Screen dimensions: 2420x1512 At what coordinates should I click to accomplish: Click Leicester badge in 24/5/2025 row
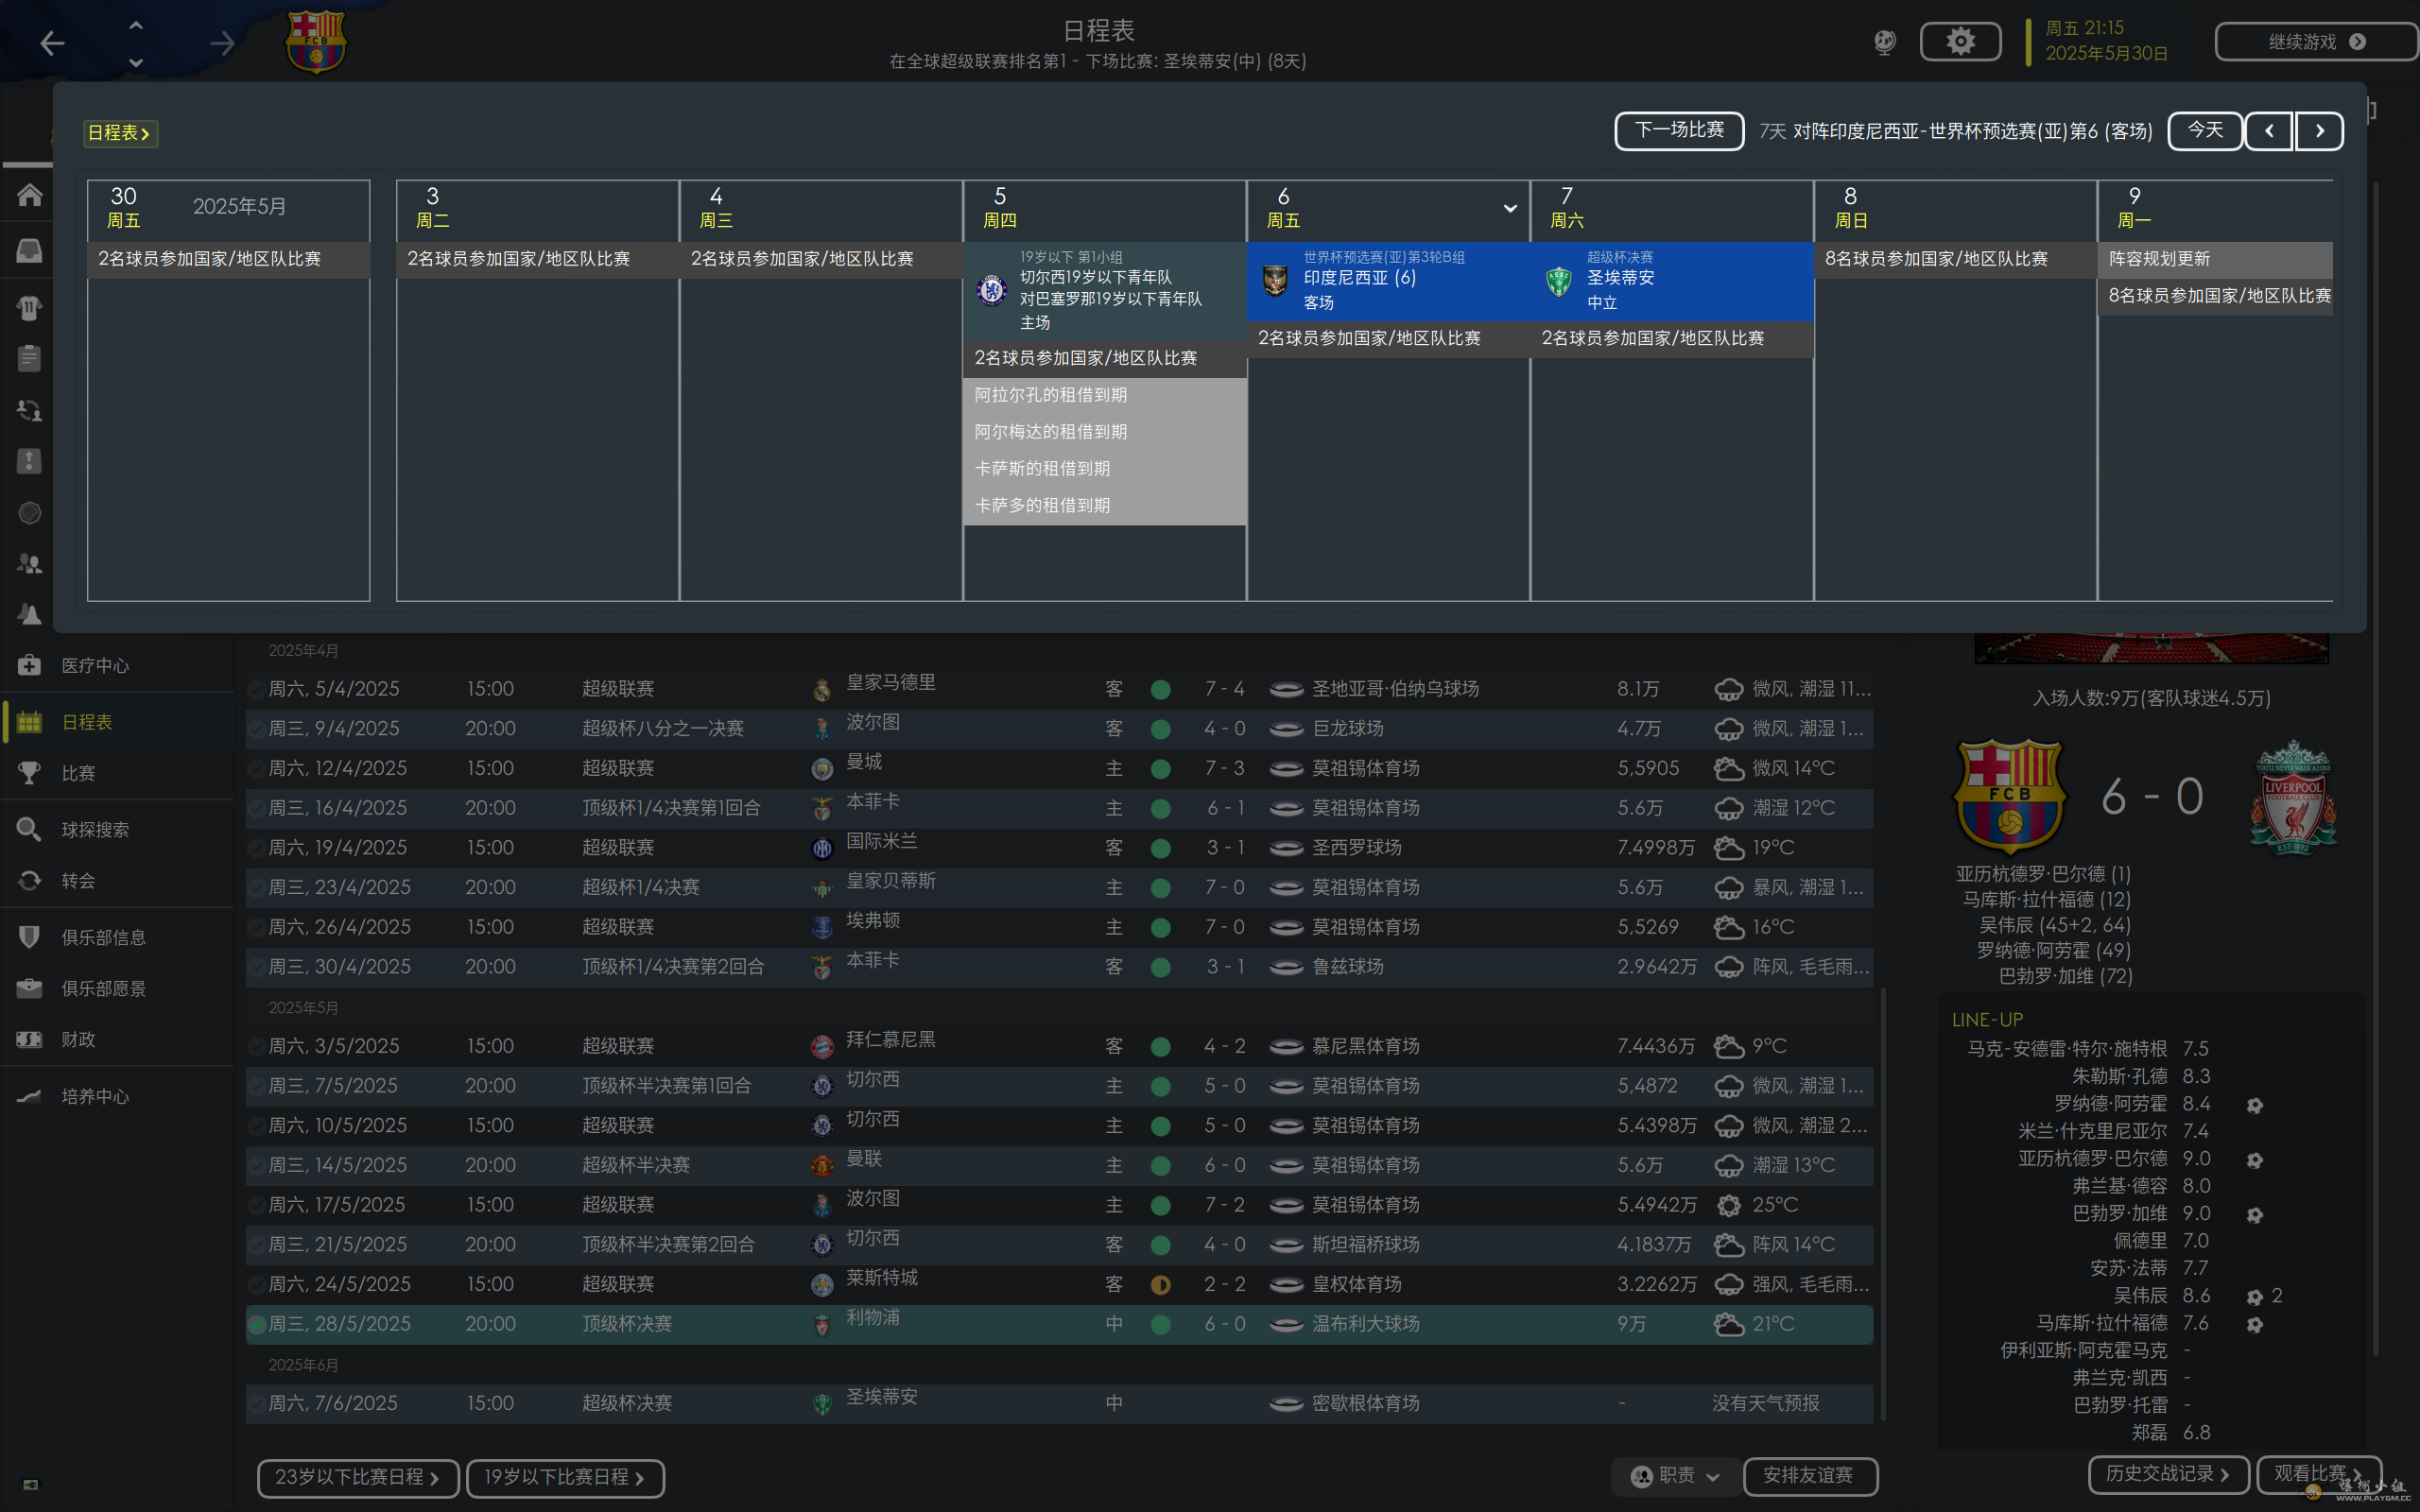click(x=822, y=1285)
